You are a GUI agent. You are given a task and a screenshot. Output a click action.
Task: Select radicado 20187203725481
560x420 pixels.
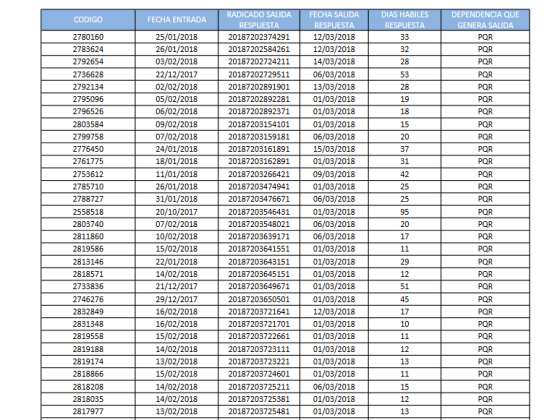click(x=259, y=411)
